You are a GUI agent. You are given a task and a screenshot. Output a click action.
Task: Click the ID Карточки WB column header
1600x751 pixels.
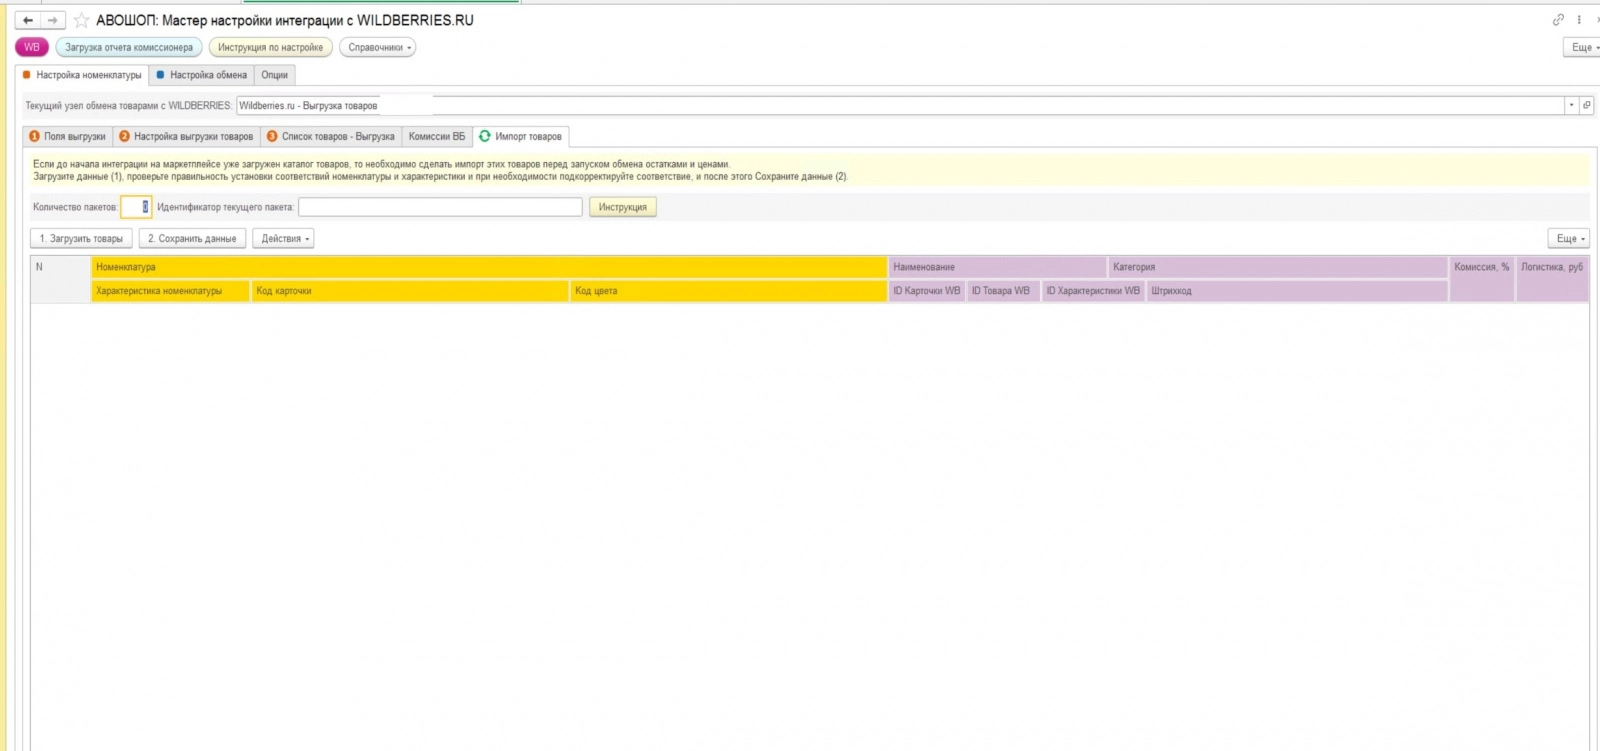927,291
